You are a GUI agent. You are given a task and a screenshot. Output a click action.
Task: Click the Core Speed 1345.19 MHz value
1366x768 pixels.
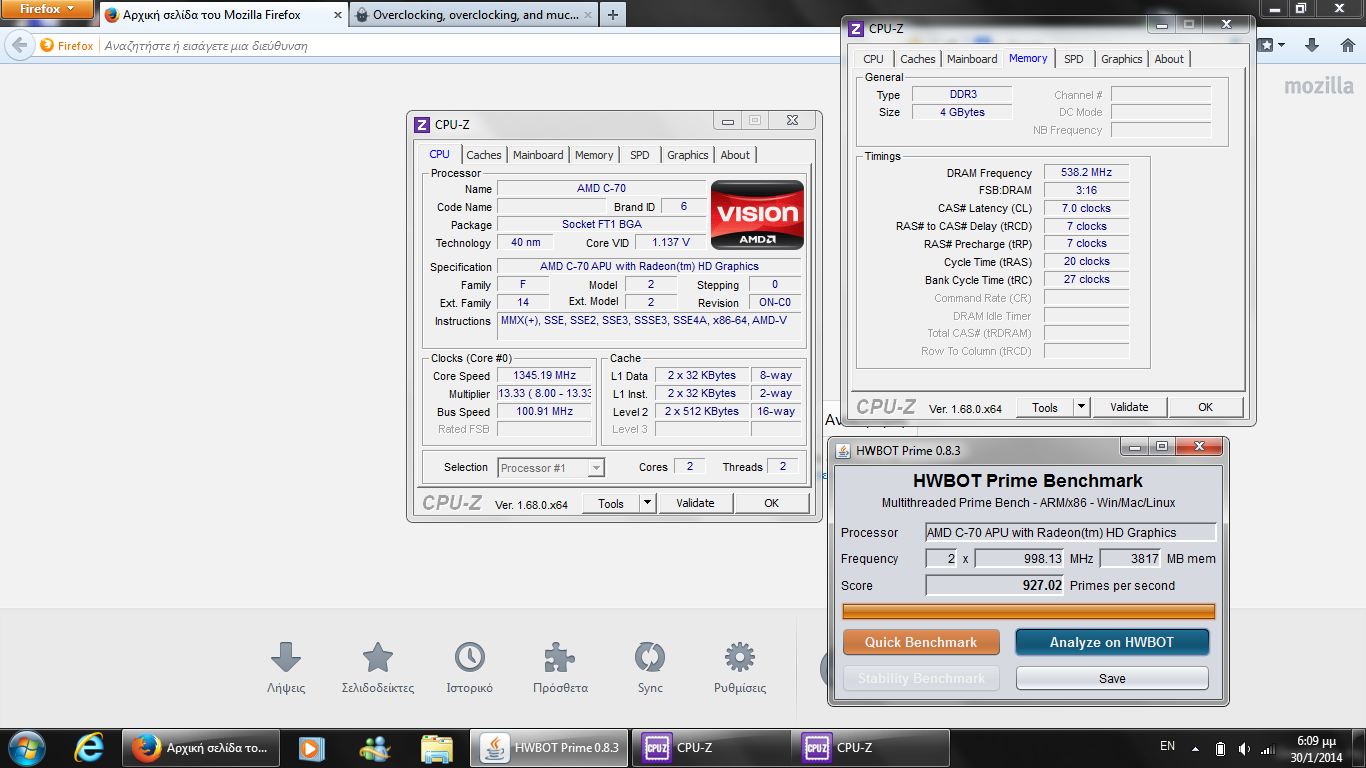[544, 376]
